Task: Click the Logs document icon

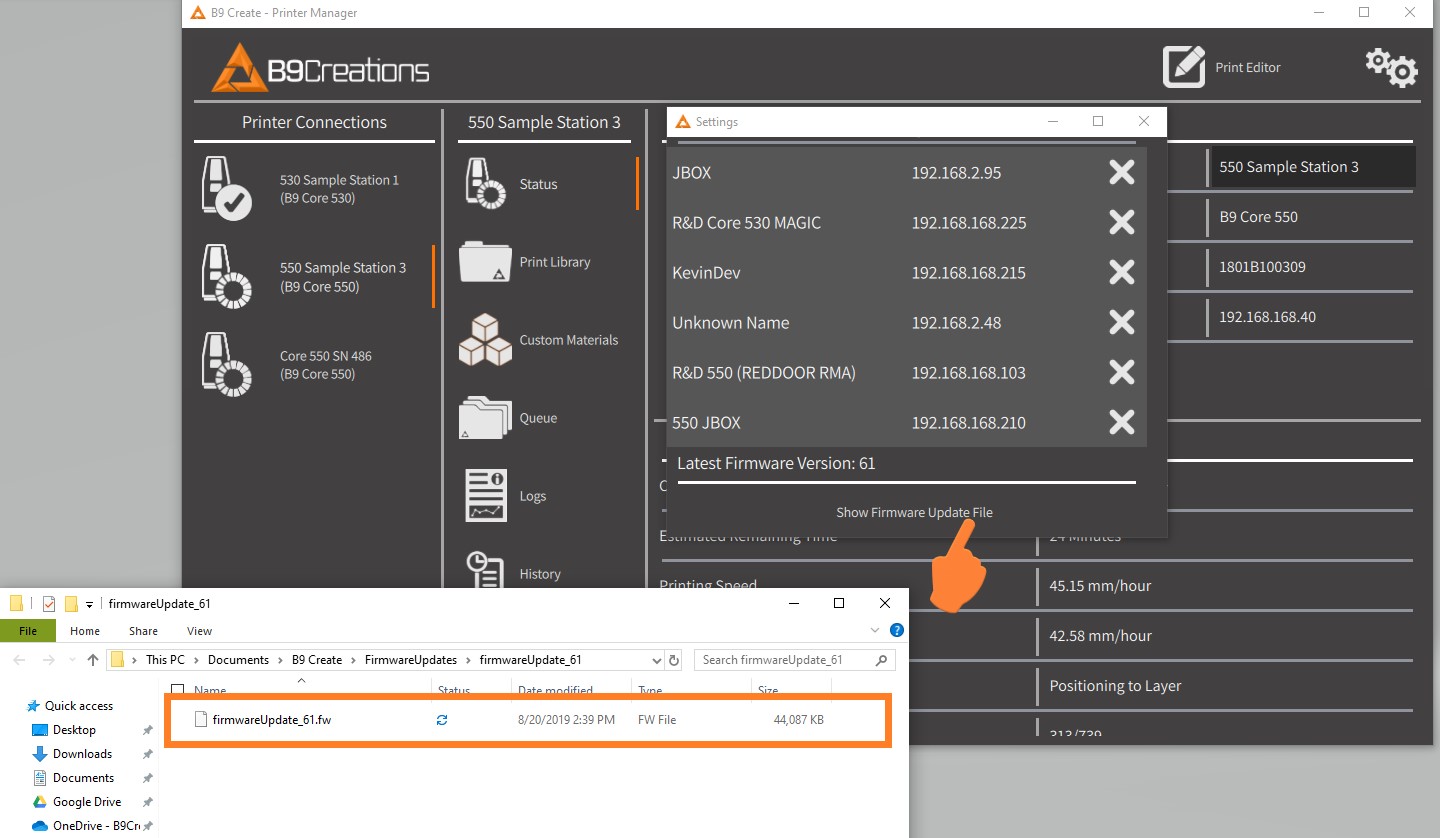Action: click(486, 496)
